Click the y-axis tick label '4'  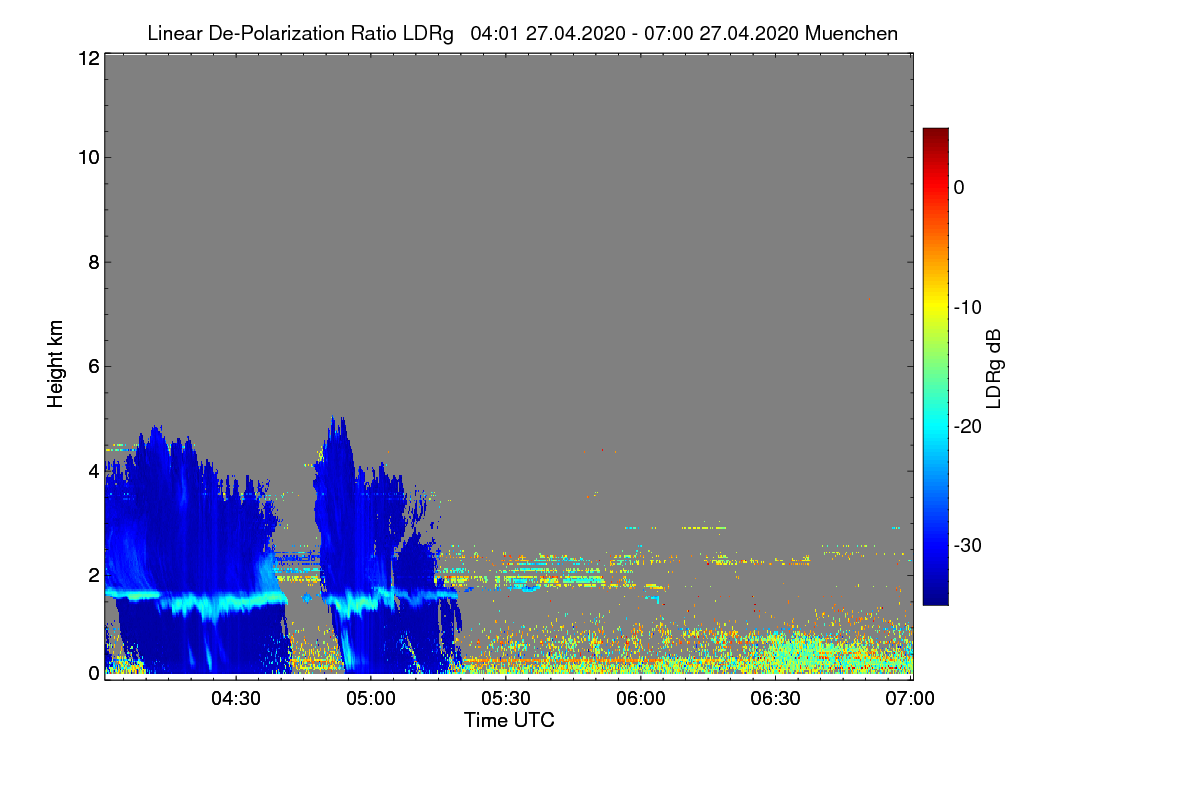(x=93, y=470)
